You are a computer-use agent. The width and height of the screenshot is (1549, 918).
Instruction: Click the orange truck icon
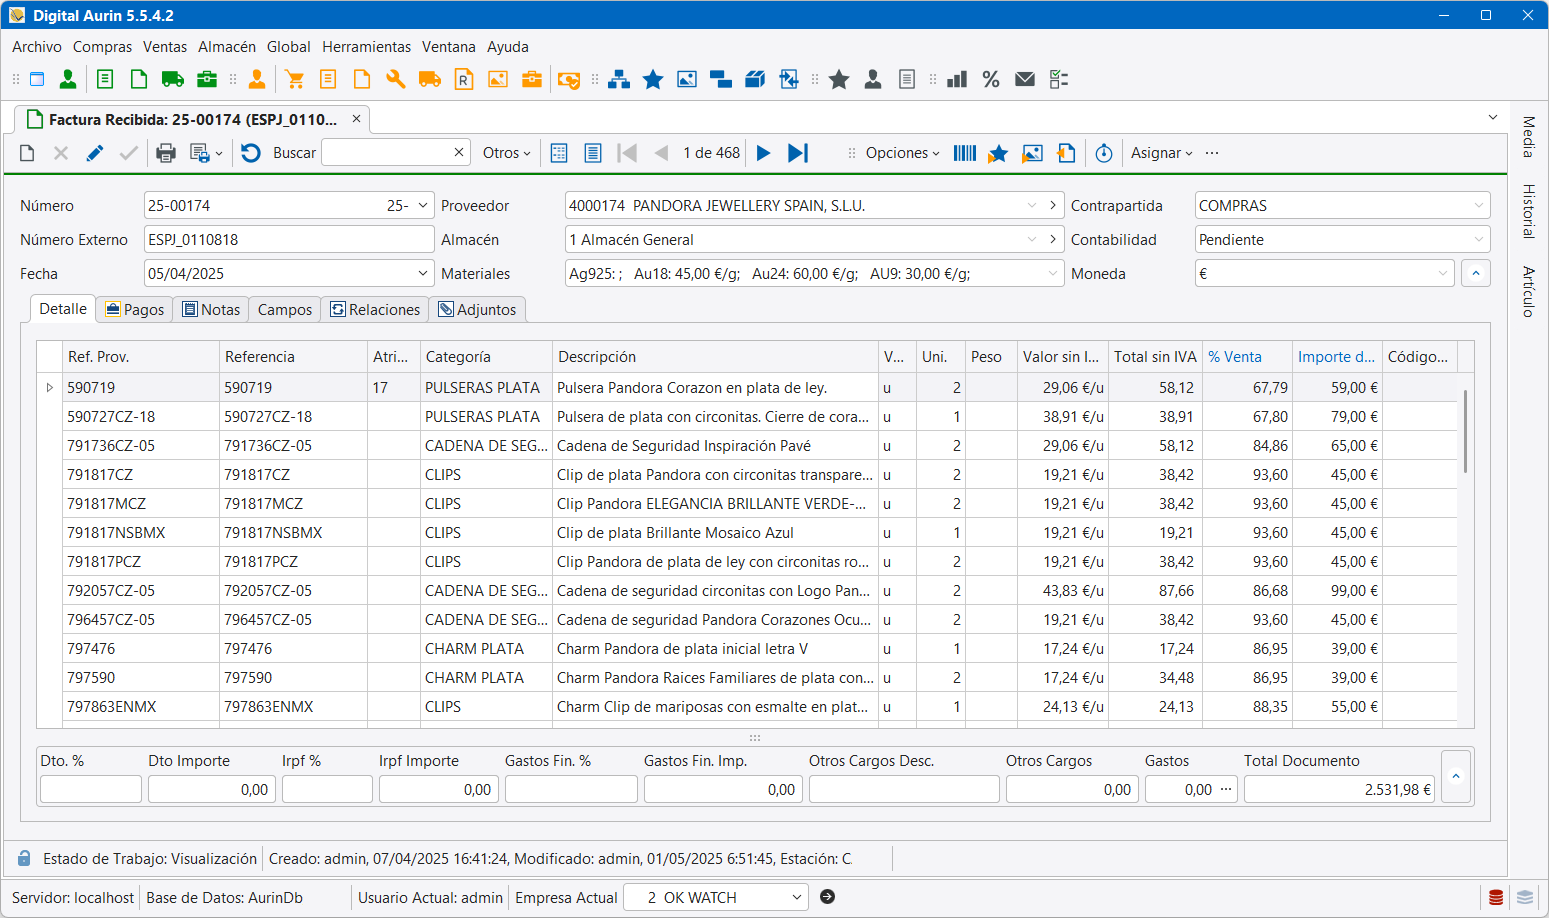click(x=430, y=79)
